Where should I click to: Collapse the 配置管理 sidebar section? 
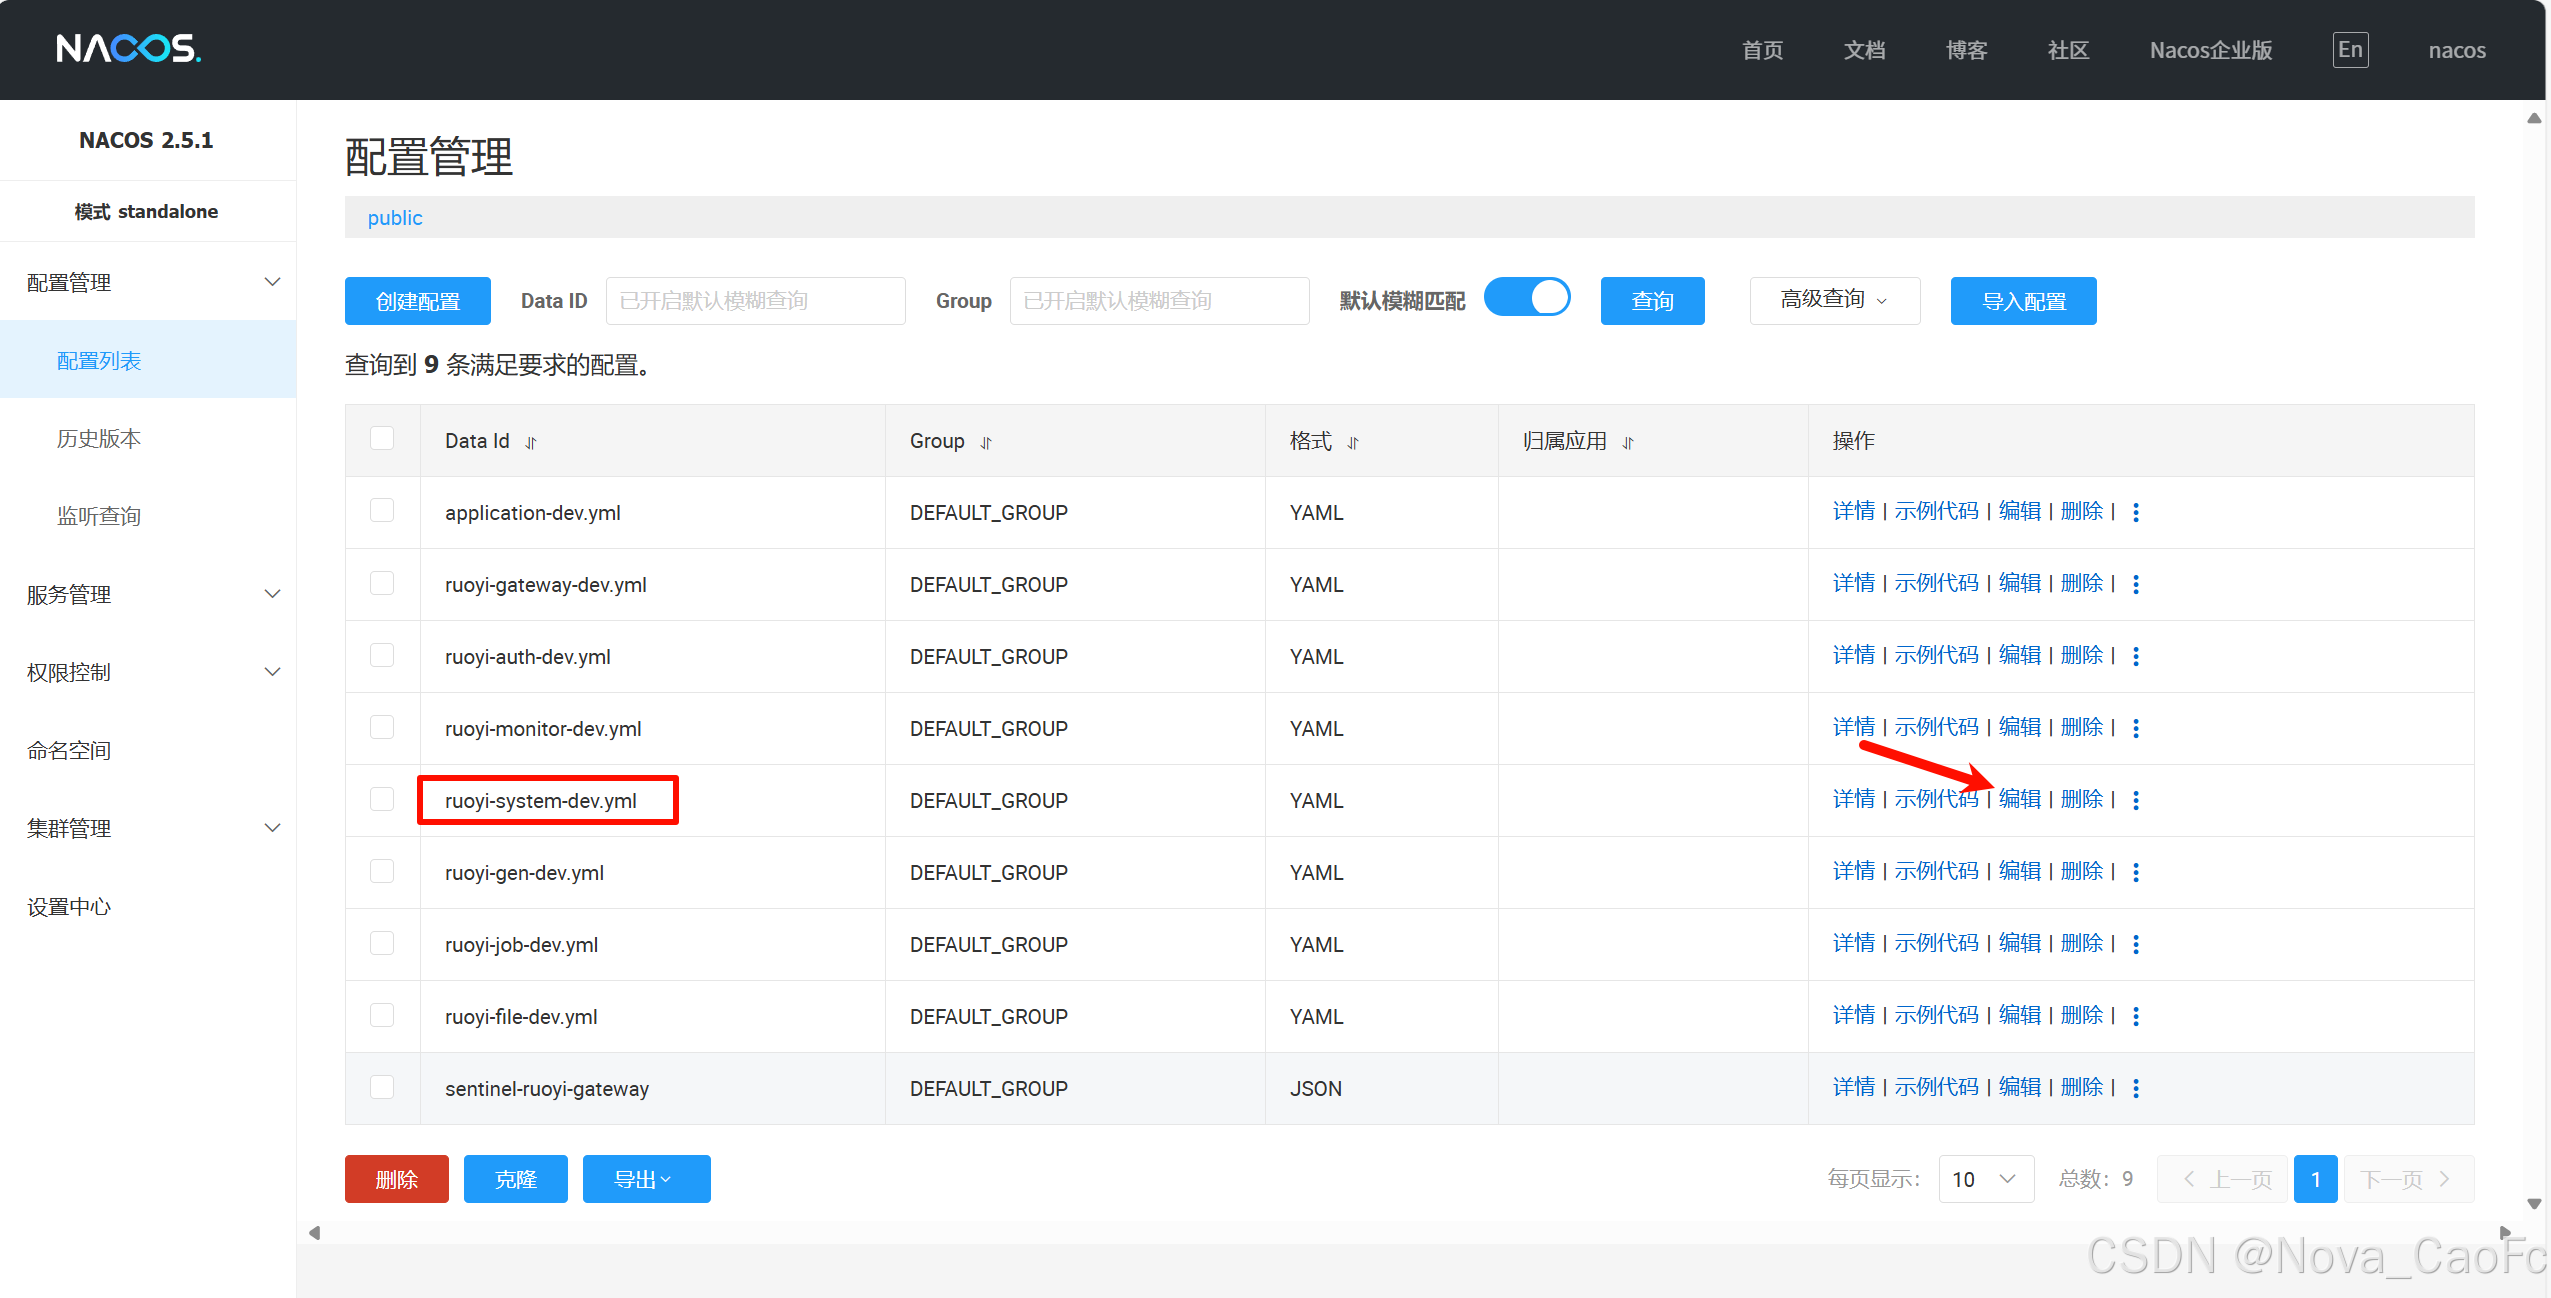tap(148, 282)
